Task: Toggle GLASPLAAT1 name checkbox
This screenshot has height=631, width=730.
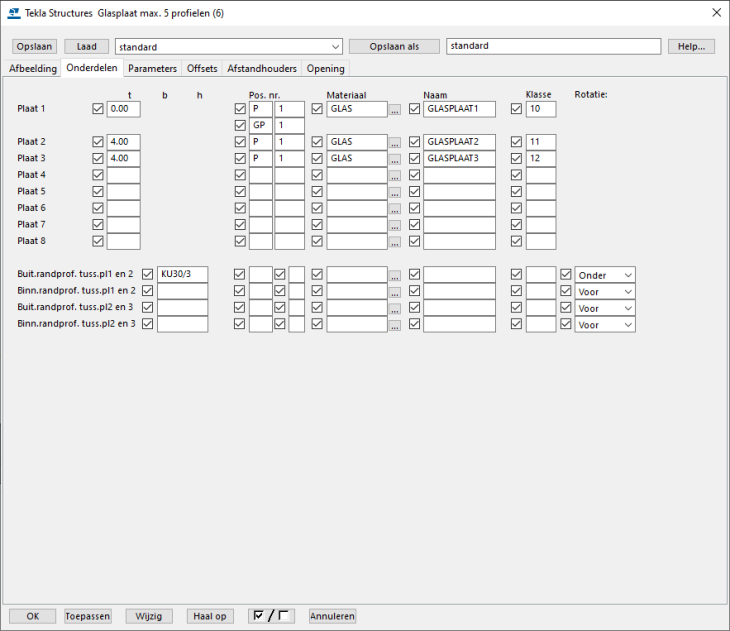Action: 414,109
